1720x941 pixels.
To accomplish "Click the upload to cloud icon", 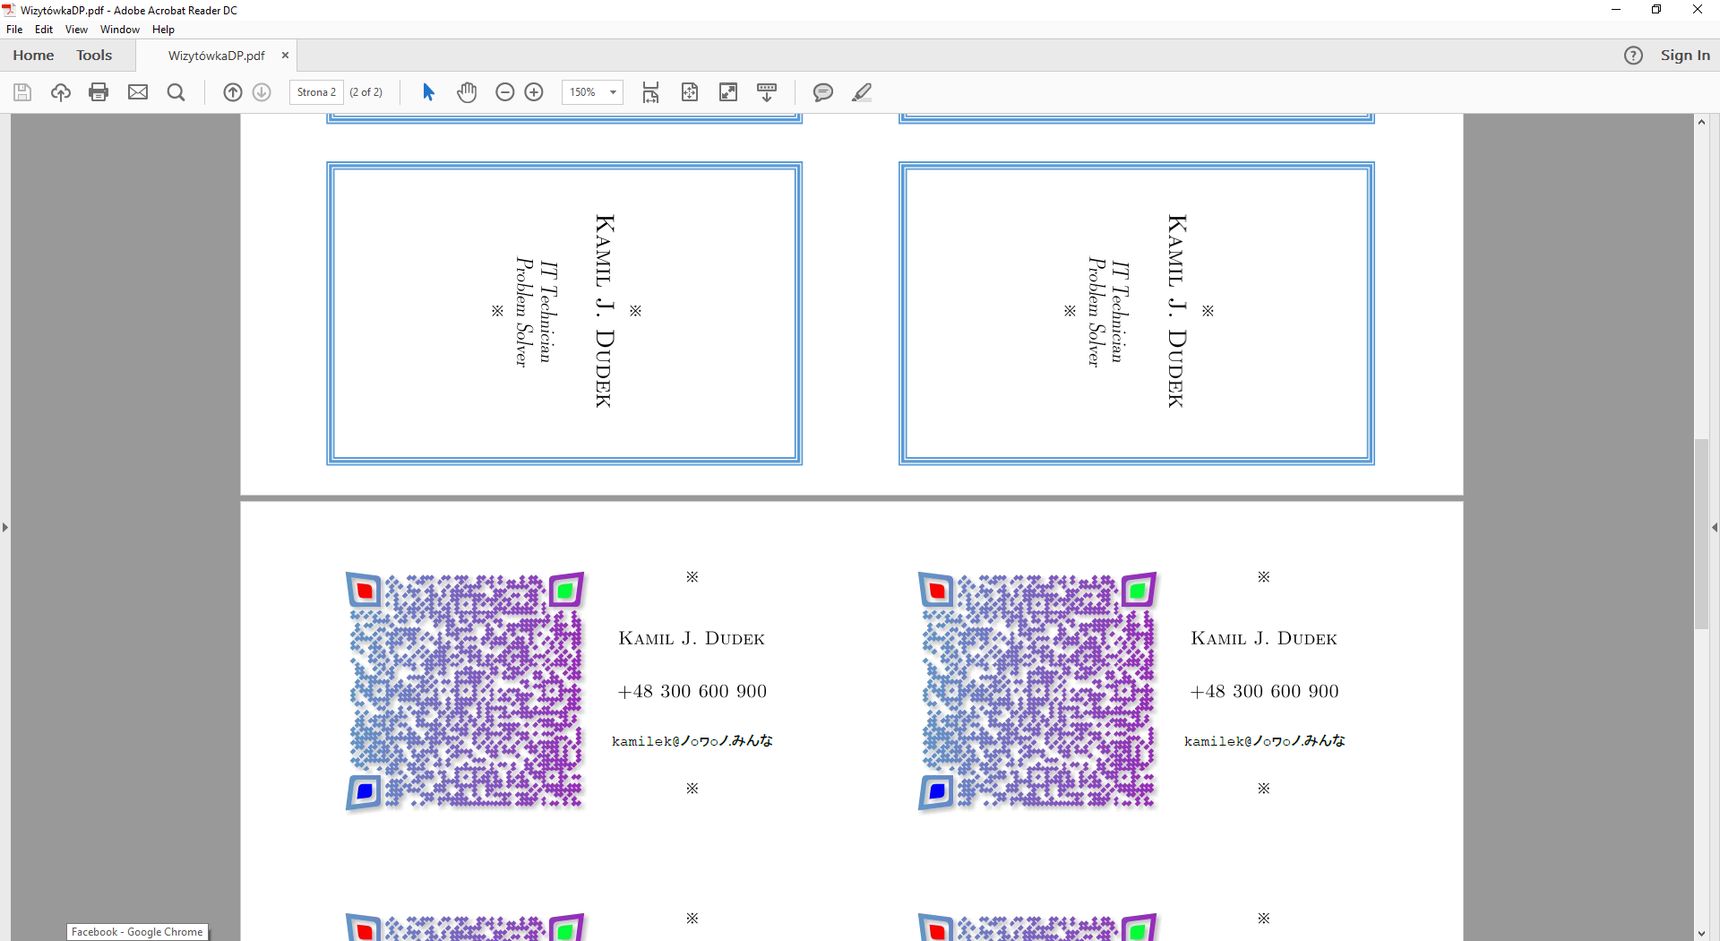I will point(61,92).
